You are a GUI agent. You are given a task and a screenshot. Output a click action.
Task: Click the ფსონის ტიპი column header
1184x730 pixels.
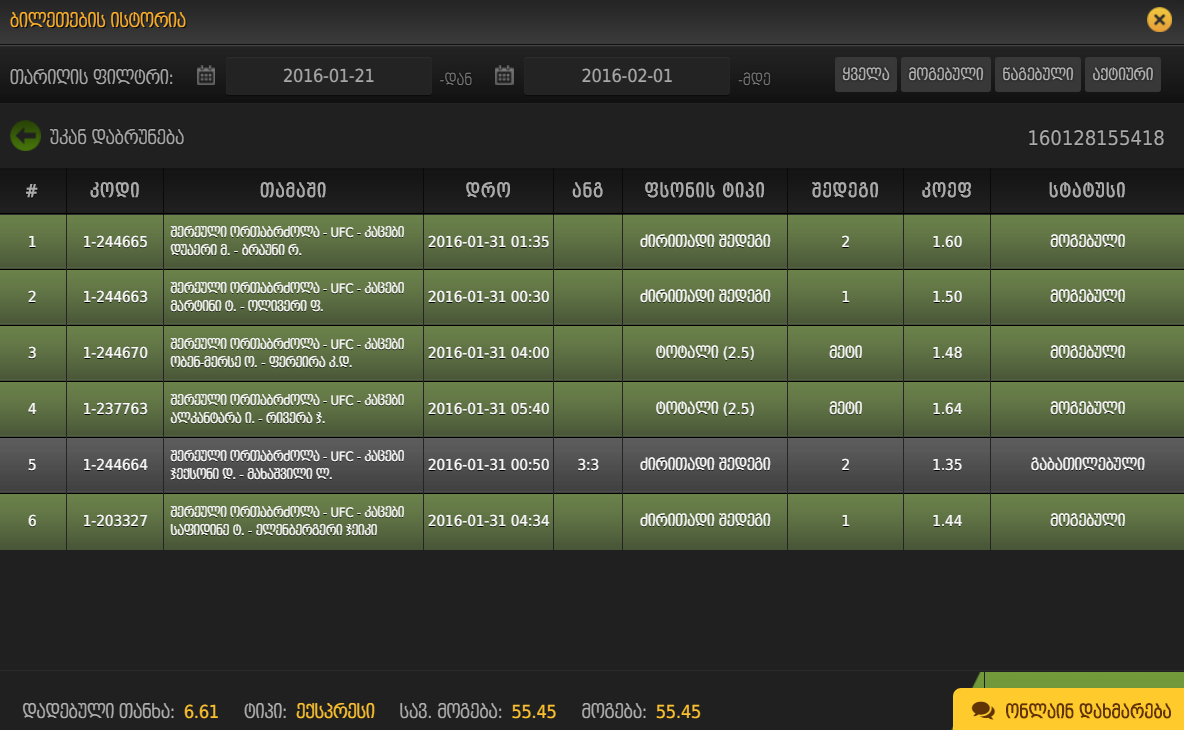[705, 190]
